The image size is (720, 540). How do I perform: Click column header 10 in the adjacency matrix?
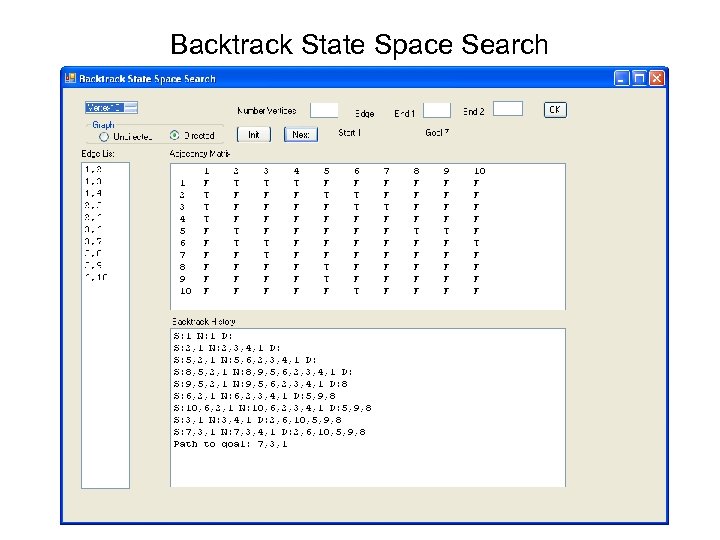point(479,171)
